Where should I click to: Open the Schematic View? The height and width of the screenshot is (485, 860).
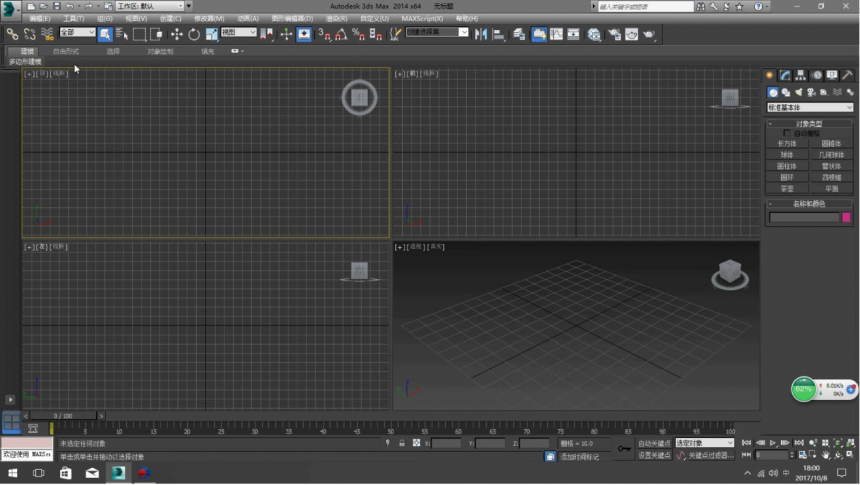pyautogui.click(x=573, y=34)
